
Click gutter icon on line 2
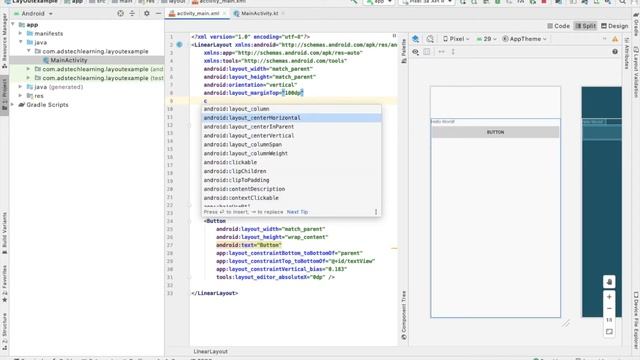point(180,45)
